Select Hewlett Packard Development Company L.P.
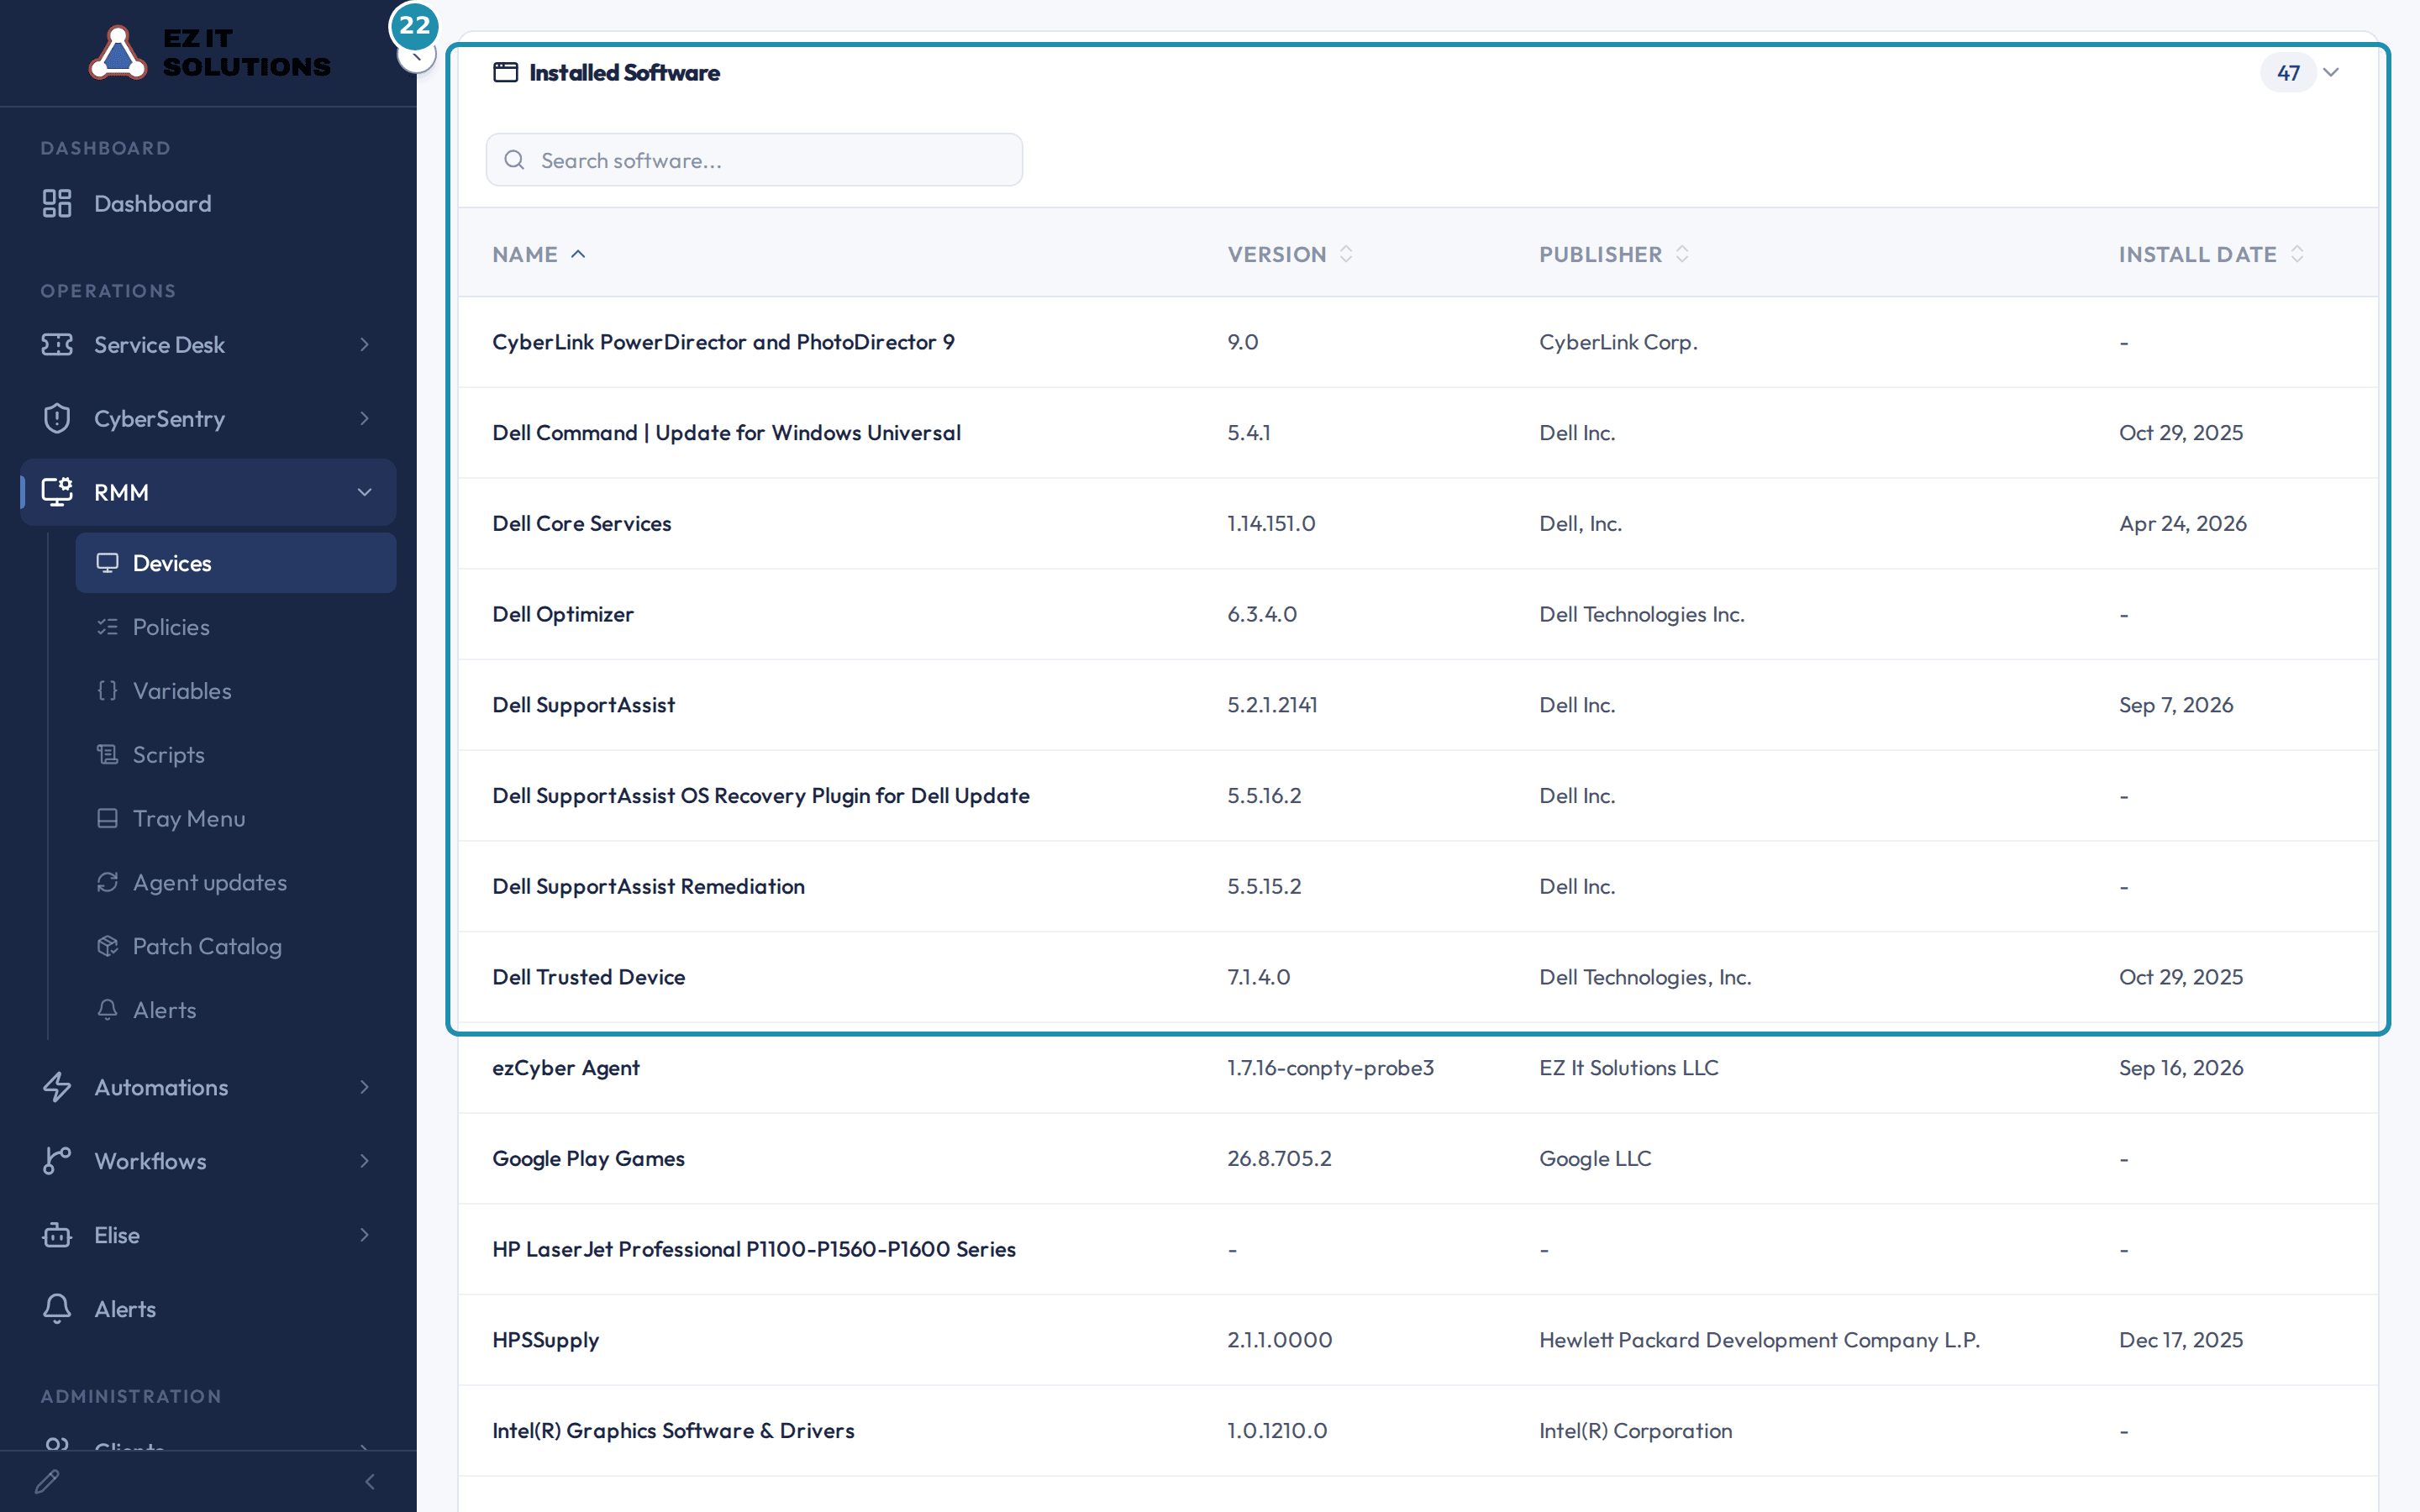 pos(1759,1340)
